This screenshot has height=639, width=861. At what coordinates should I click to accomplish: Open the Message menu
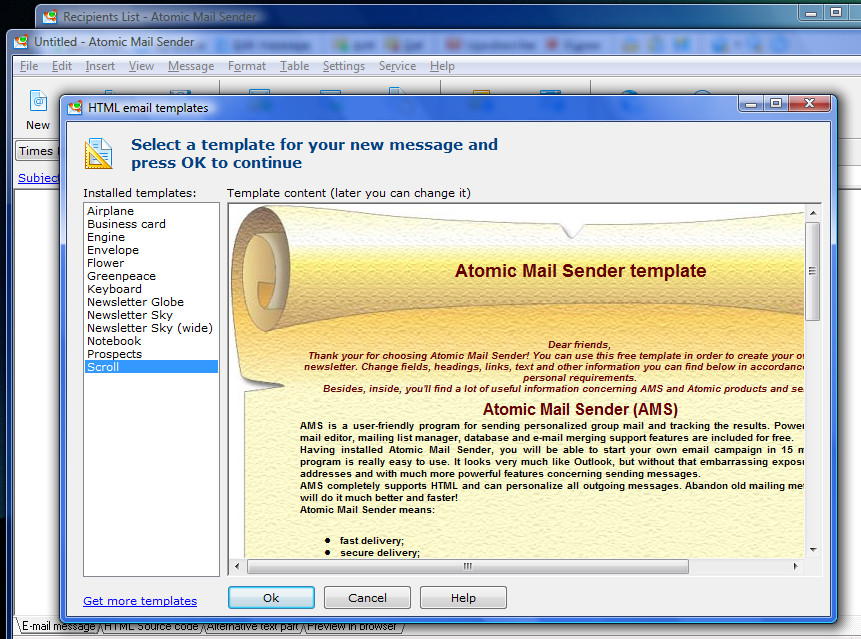click(x=191, y=66)
